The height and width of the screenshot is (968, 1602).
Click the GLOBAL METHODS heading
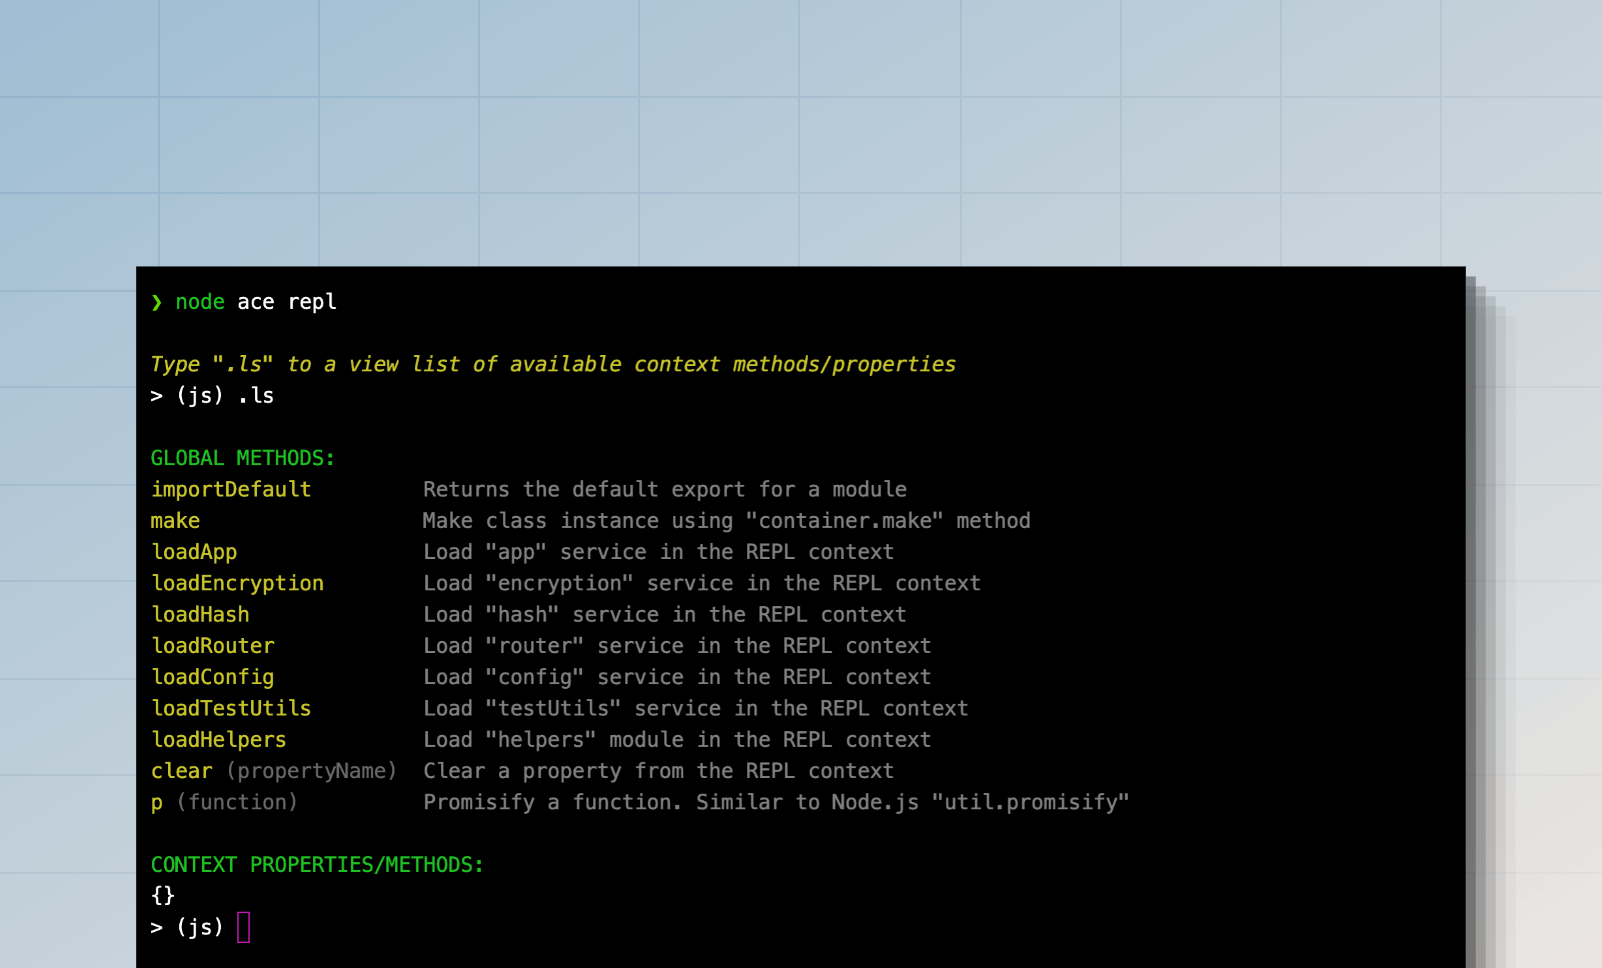242,458
